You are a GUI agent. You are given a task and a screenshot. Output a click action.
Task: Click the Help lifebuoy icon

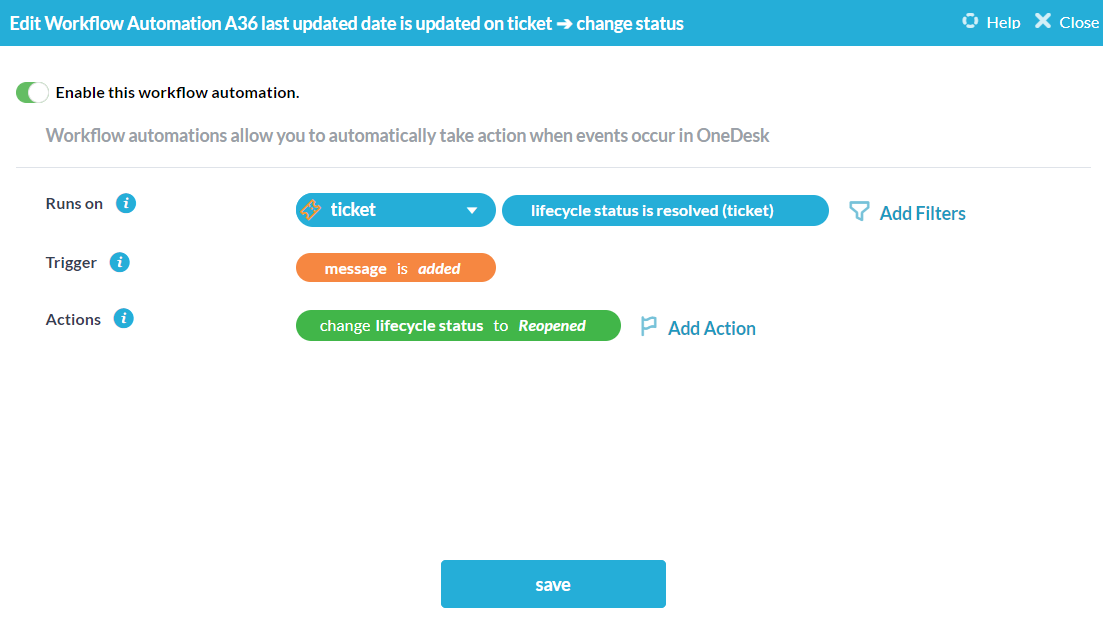coord(969,21)
